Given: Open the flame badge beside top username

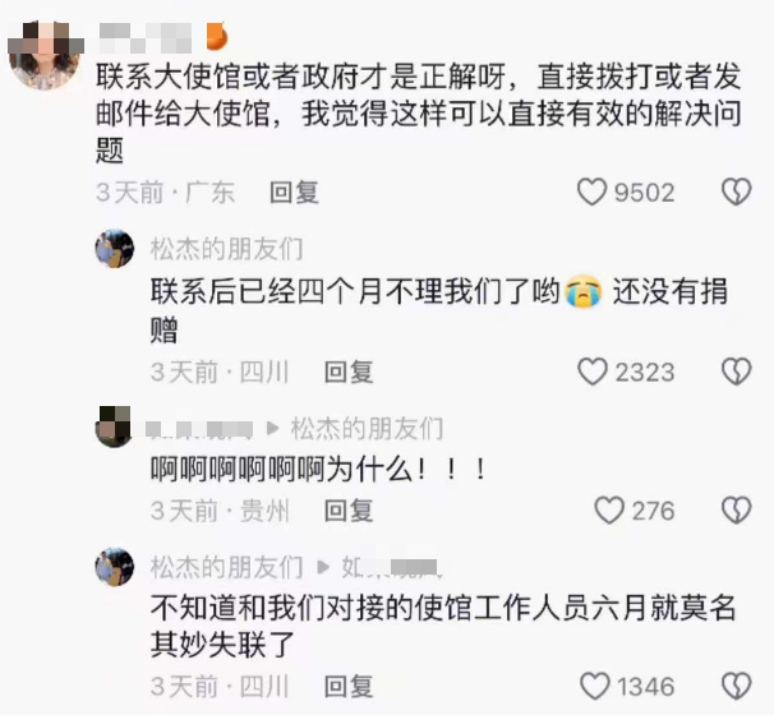Looking at the screenshot, I should tap(216, 37).
